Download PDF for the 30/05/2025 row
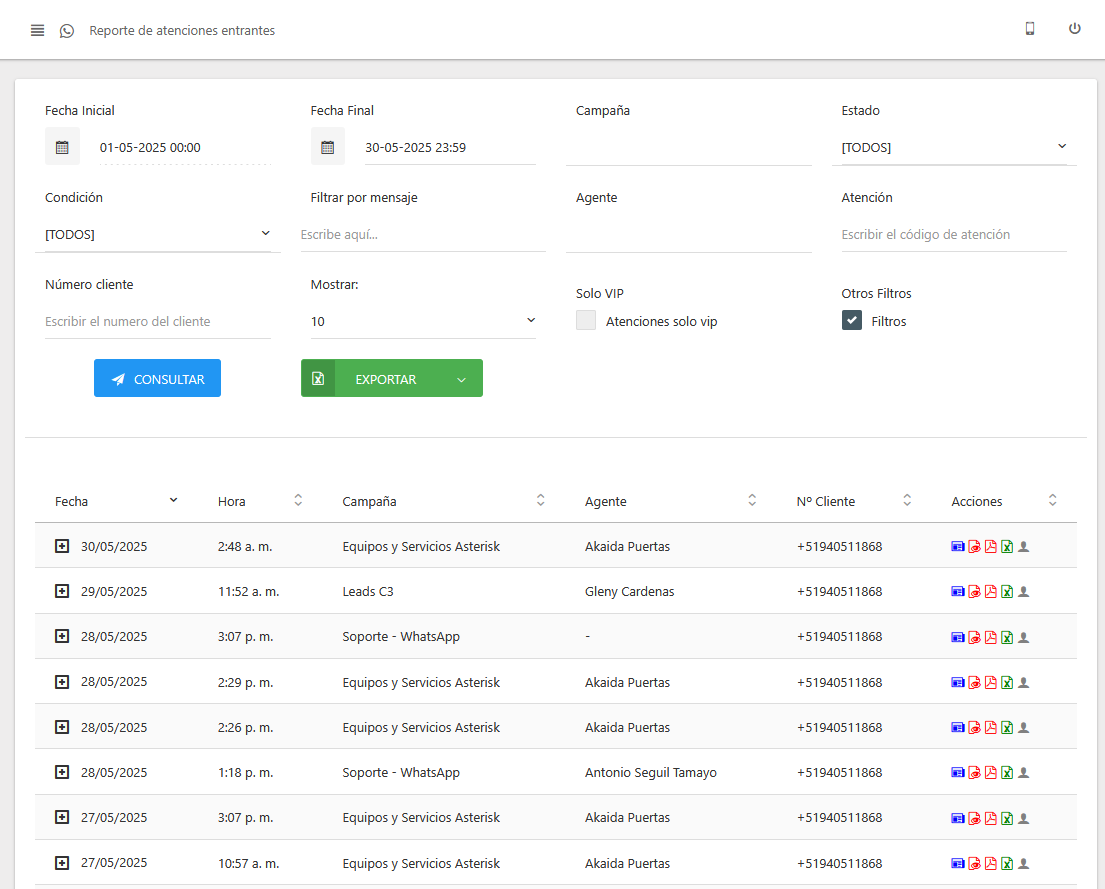Screen dimensions: 1105x889 pyautogui.click(x=991, y=546)
